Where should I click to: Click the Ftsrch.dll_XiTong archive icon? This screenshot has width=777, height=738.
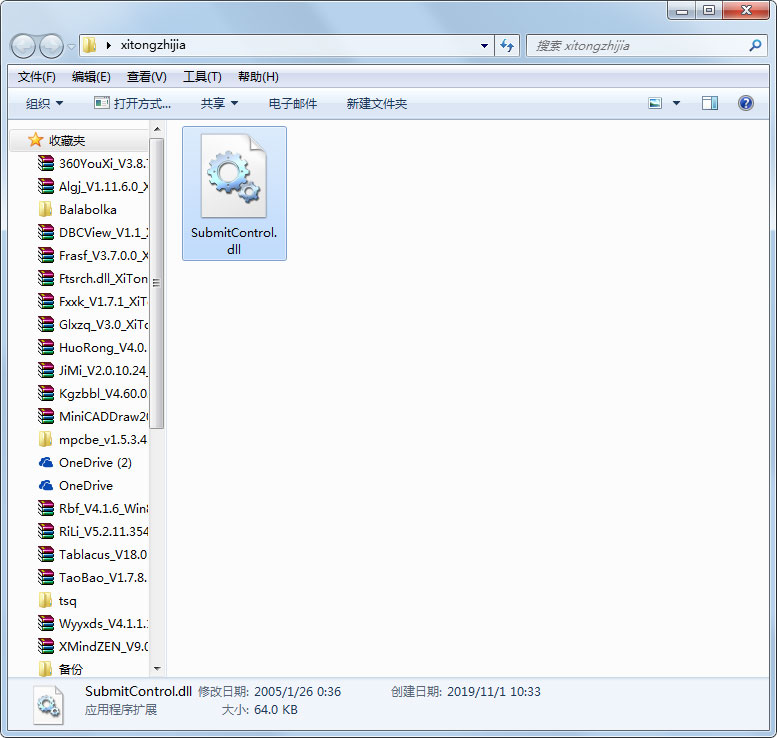pyautogui.click(x=46, y=279)
